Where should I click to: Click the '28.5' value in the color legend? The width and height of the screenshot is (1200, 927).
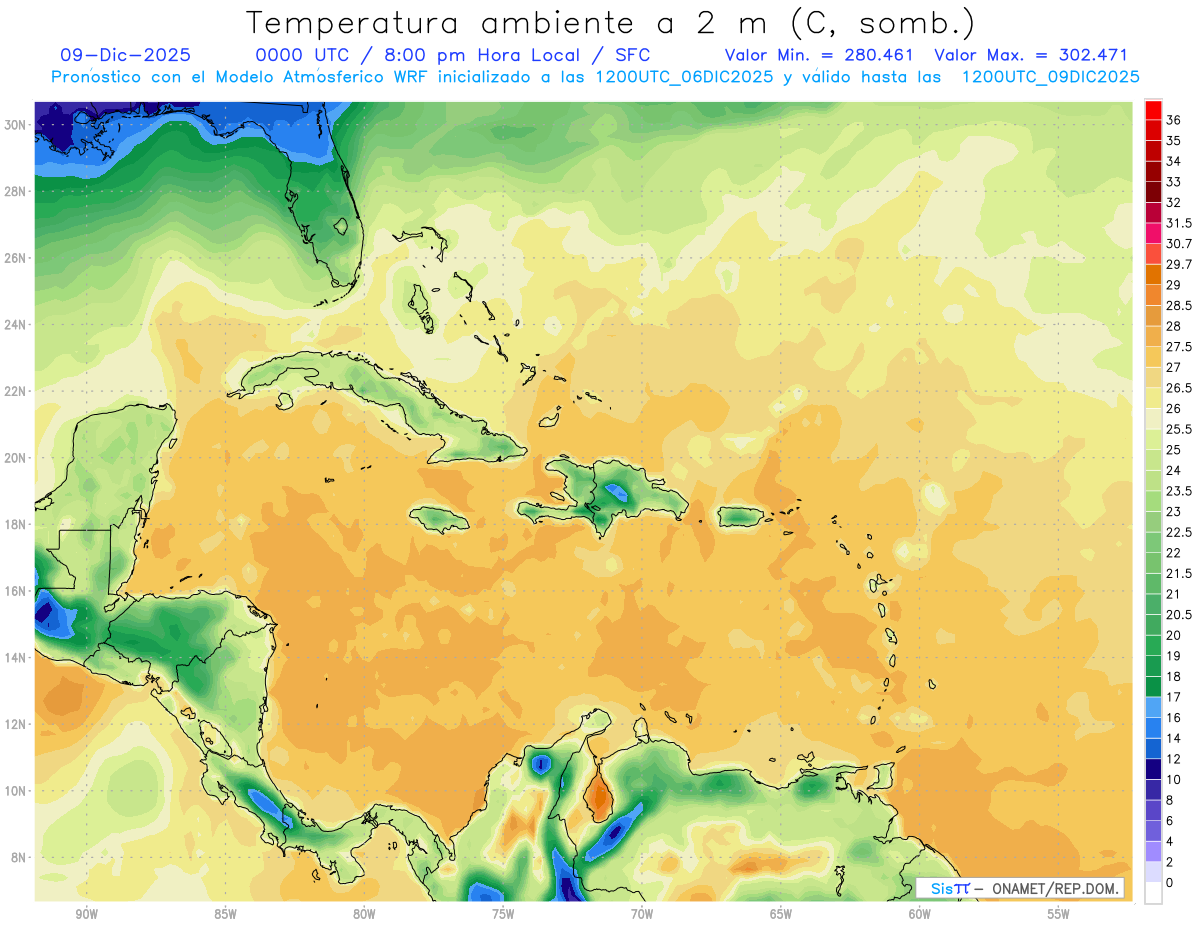1179,305
